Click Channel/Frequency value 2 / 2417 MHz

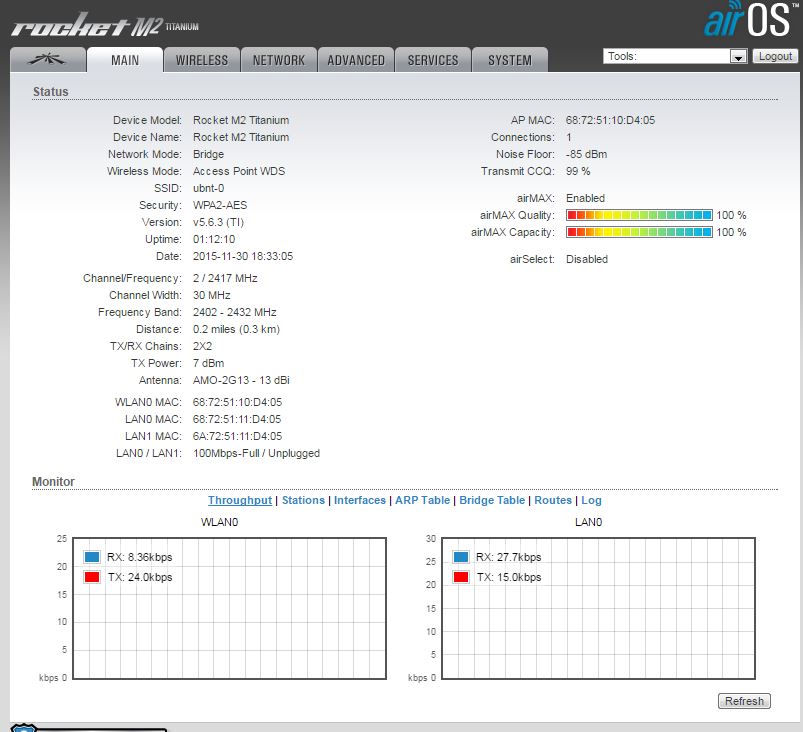coord(225,278)
